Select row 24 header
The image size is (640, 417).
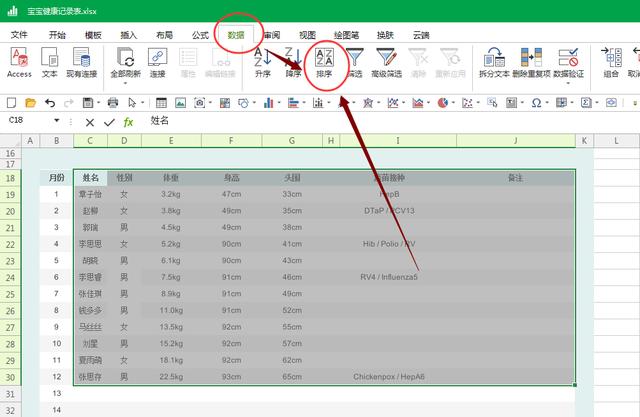point(10,278)
